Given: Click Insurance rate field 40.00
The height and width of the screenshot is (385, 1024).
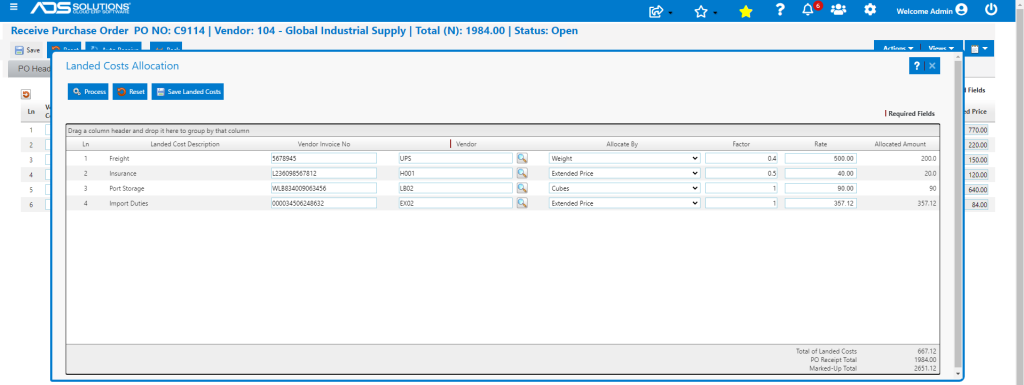Looking at the screenshot, I should [x=821, y=173].
